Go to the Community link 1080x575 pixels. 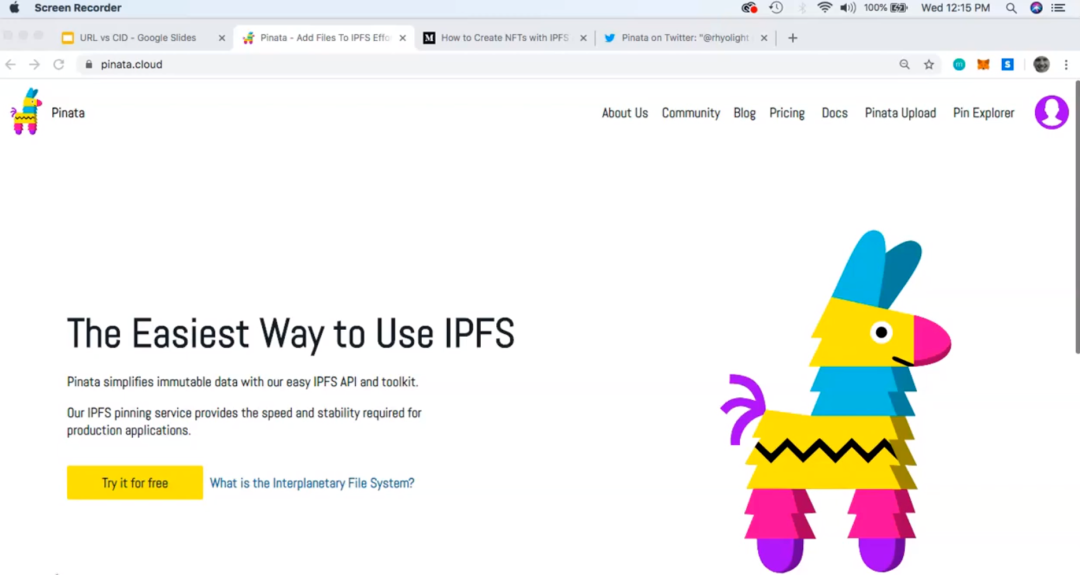[691, 113]
